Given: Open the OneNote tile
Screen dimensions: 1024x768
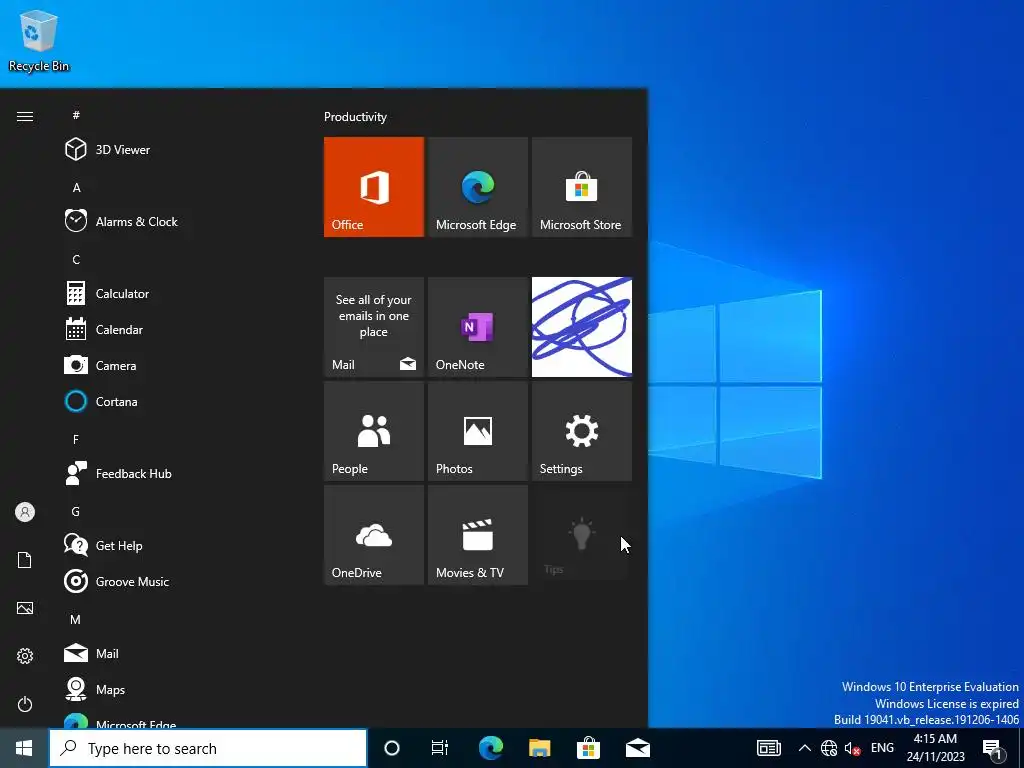Looking at the screenshot, I should 477,327.
